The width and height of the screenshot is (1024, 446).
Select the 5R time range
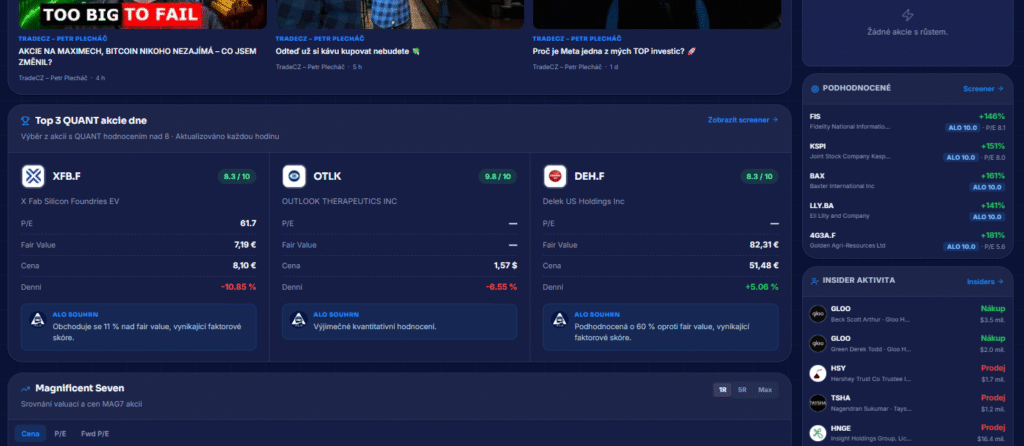point(742,390)
